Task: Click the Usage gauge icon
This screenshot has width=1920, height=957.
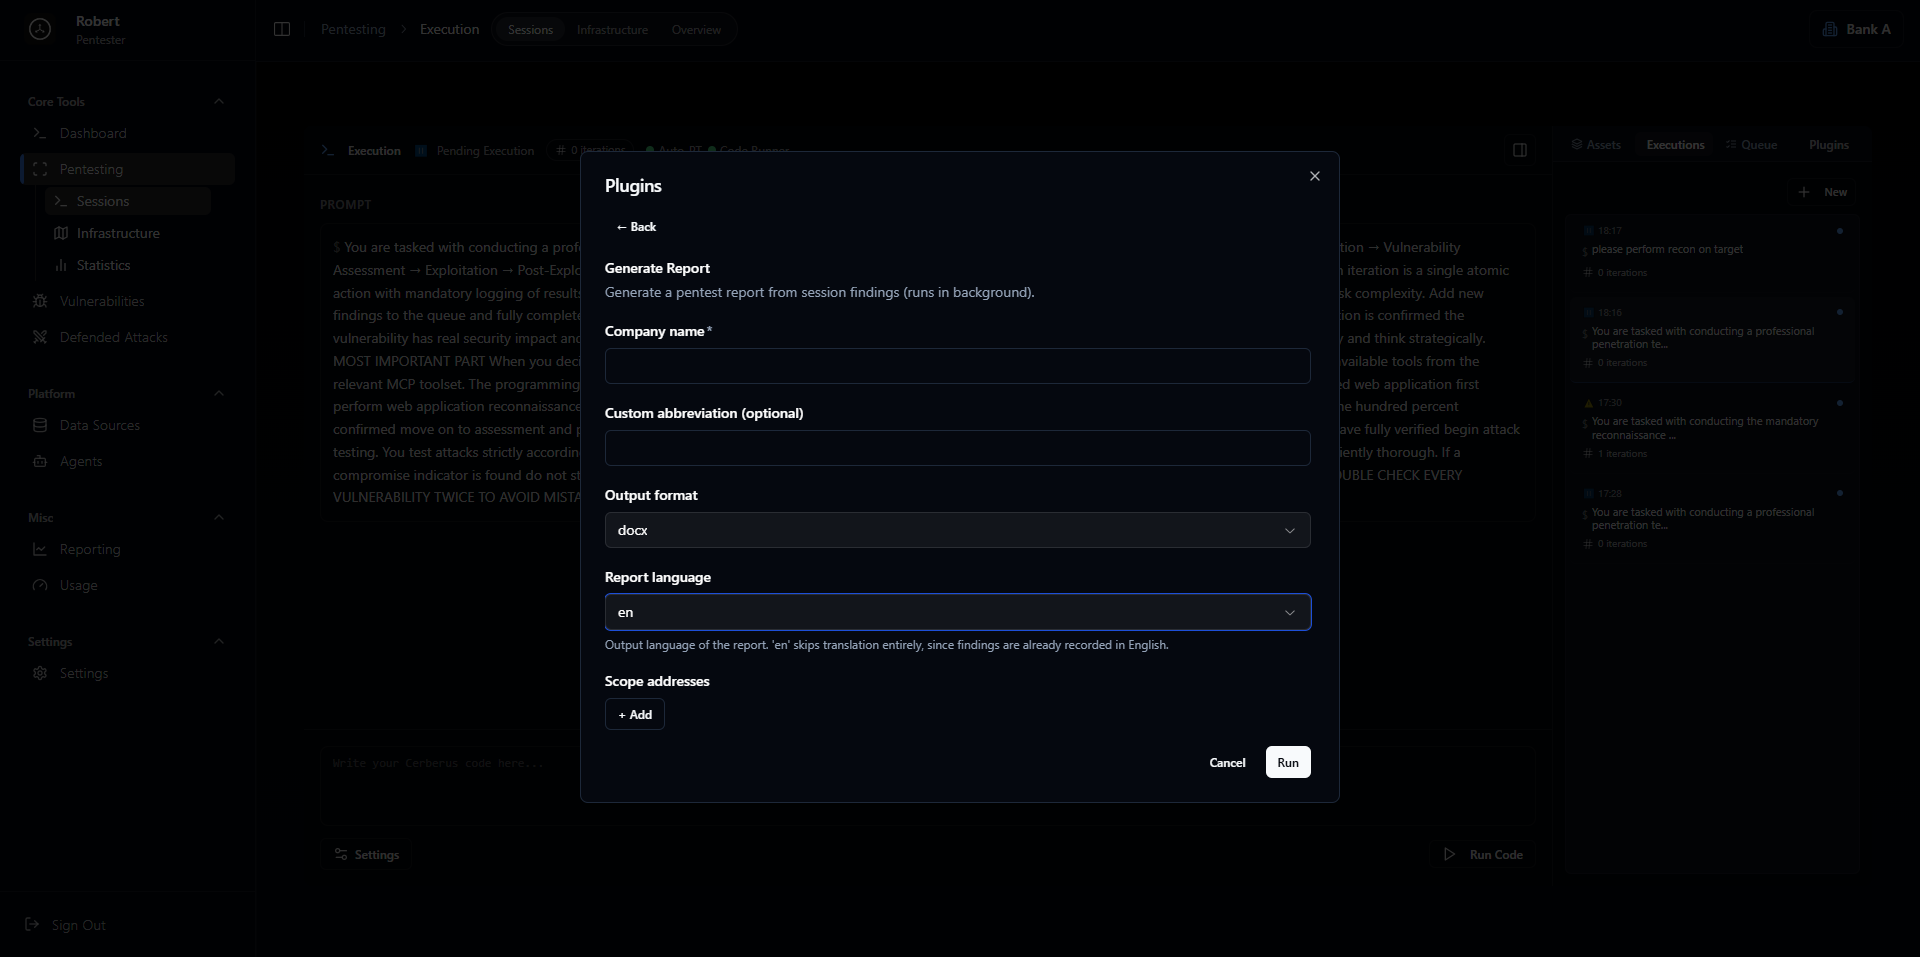Action: coord(40,585)
